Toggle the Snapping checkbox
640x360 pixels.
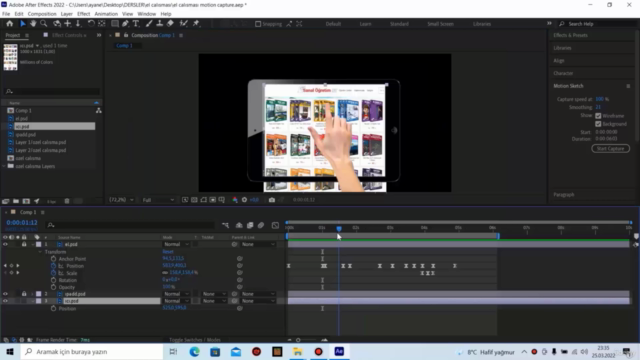[x=258, y=24]
